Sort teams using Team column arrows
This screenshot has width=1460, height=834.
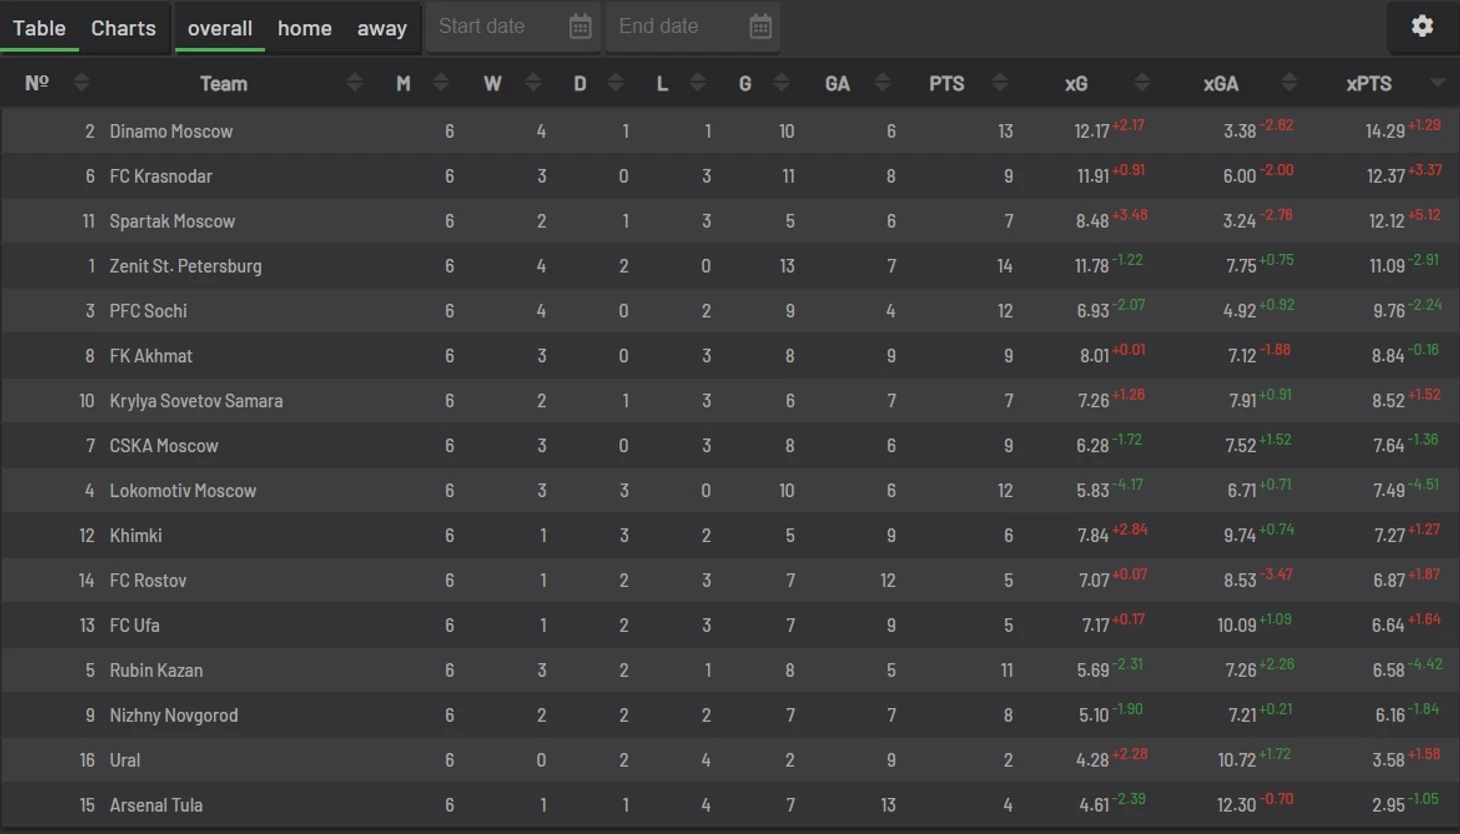(x=354, y=83)
